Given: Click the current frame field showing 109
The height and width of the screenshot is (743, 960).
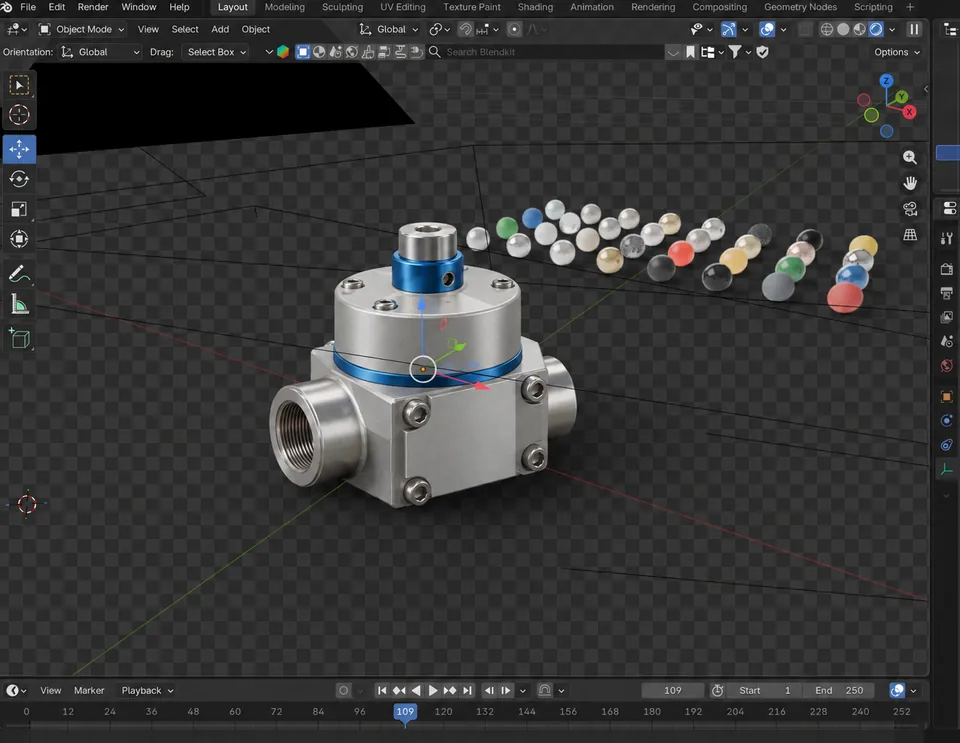Looking at the screenshot, I should [x=672, y=690].
